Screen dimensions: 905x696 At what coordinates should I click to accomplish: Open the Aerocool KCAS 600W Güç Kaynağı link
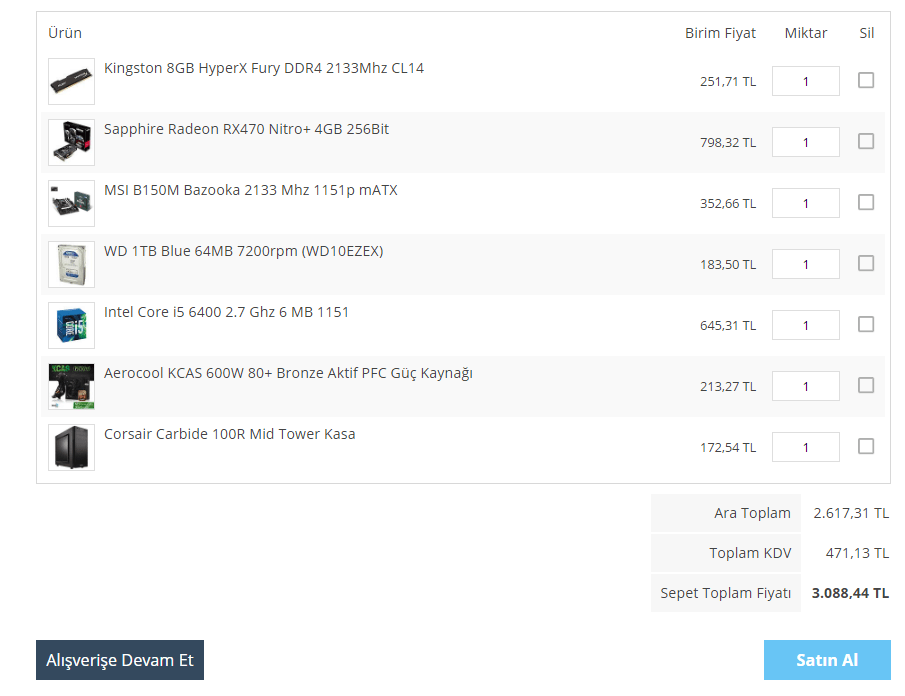pyautogui.click(x=288, y=373)
